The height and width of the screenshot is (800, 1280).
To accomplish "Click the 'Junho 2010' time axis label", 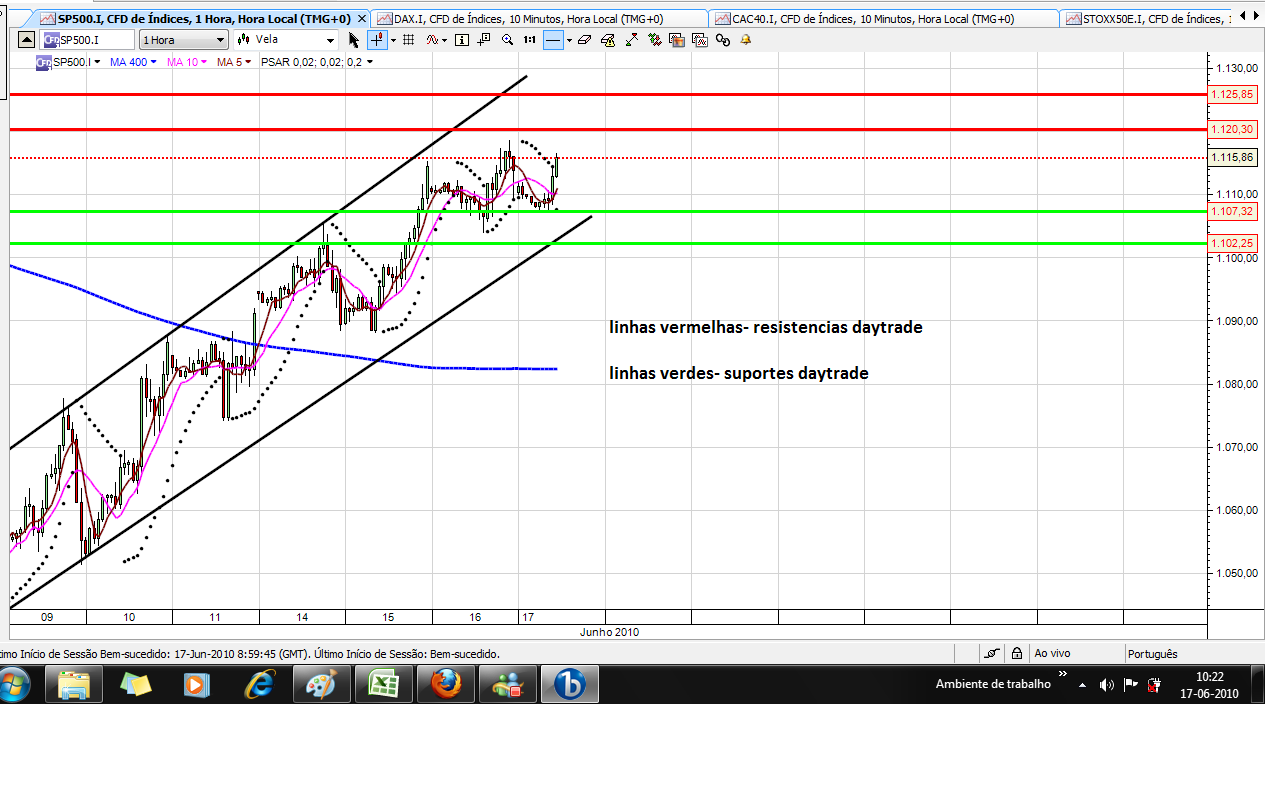I will [x=609, y=632].
